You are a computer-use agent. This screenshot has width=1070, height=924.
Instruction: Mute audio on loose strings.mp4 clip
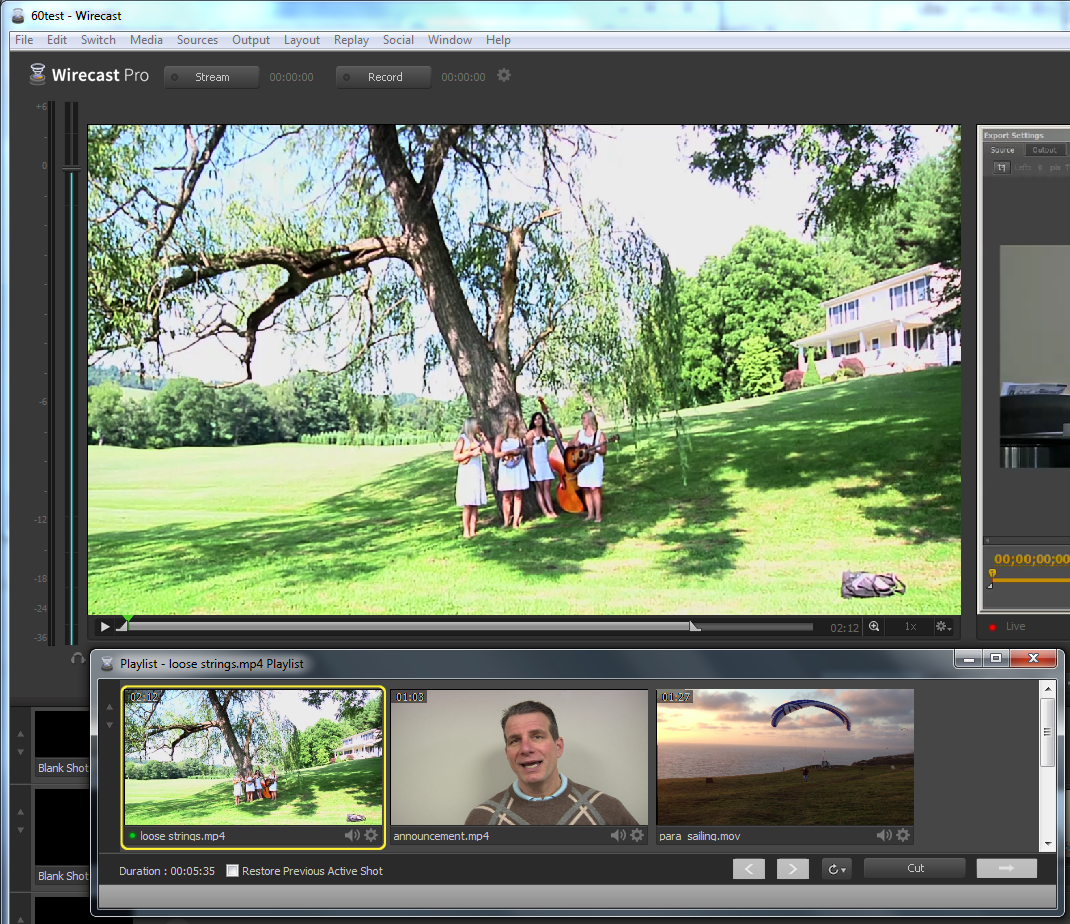(x=352, y=835)
